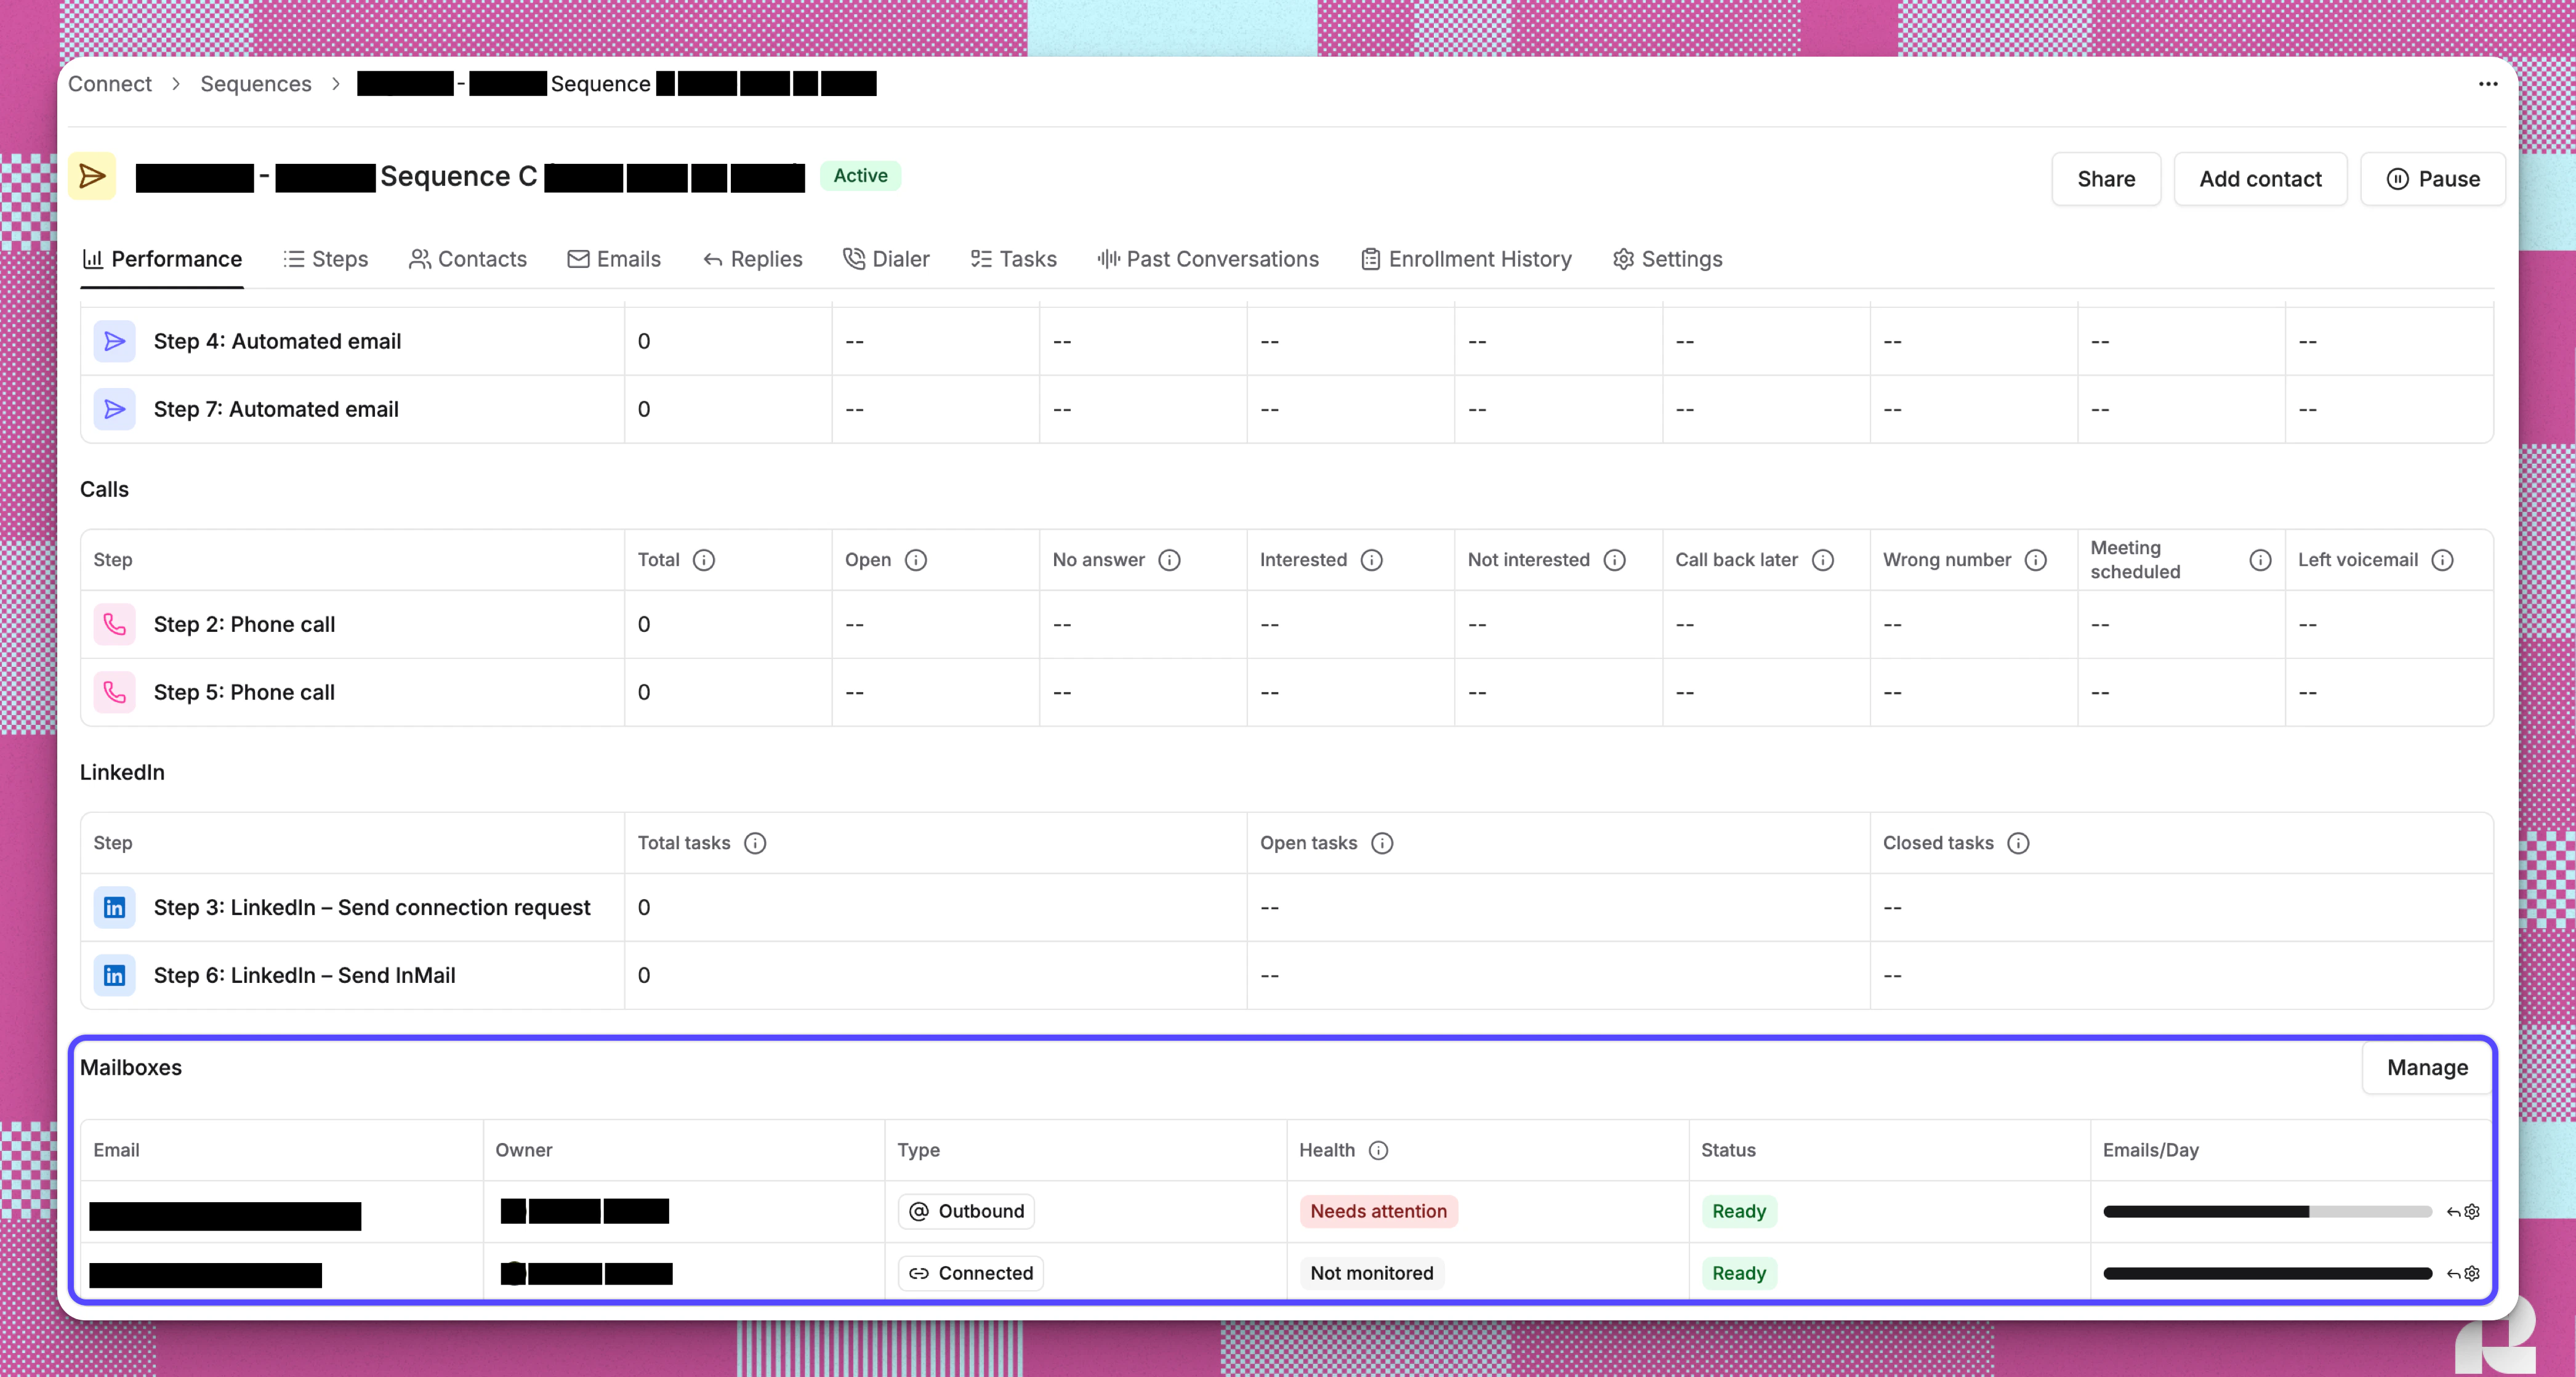The height and width of the screenshot is (1377, 2576).
Task: Click the info icon beside Closed tasks
Action: (x=2019, y=843)
